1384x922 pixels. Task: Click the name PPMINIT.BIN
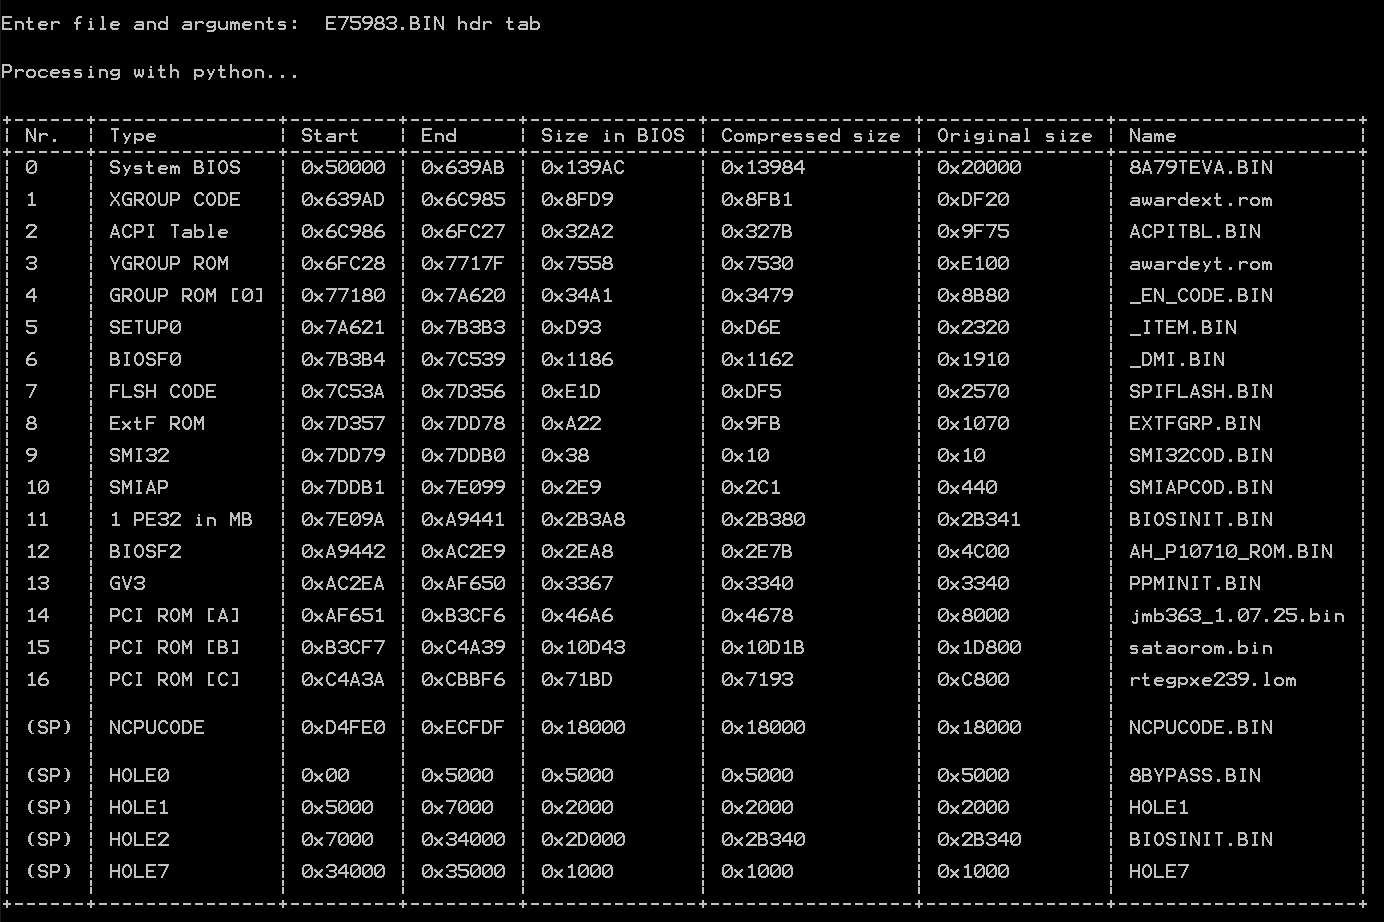[x=1195, y=584]
